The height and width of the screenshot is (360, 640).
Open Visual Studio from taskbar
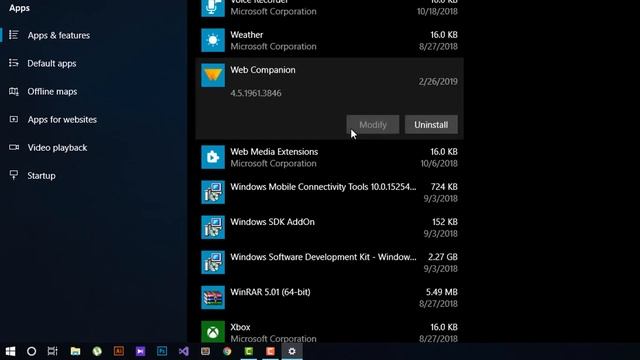[184, 351]
